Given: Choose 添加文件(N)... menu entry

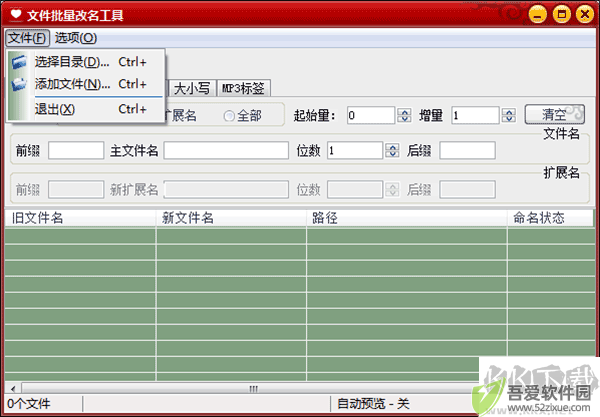Looking at the screenshot, I should pyautogui.click(x=86, y=84).
